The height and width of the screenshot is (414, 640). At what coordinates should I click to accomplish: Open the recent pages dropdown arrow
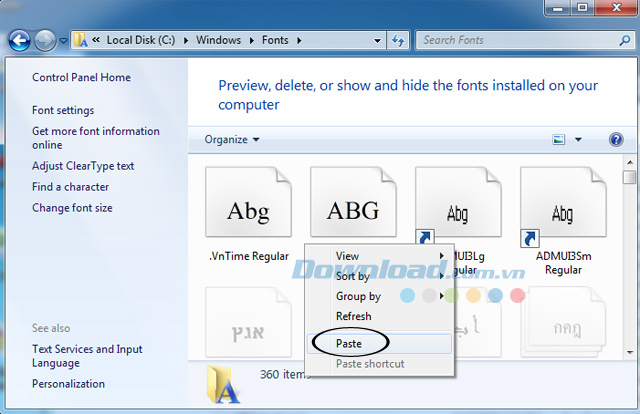63,40
